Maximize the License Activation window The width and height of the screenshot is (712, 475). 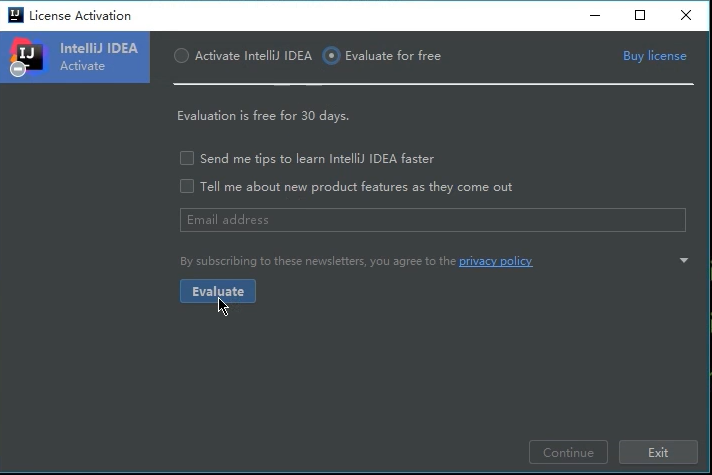click(x=640, y=15)
